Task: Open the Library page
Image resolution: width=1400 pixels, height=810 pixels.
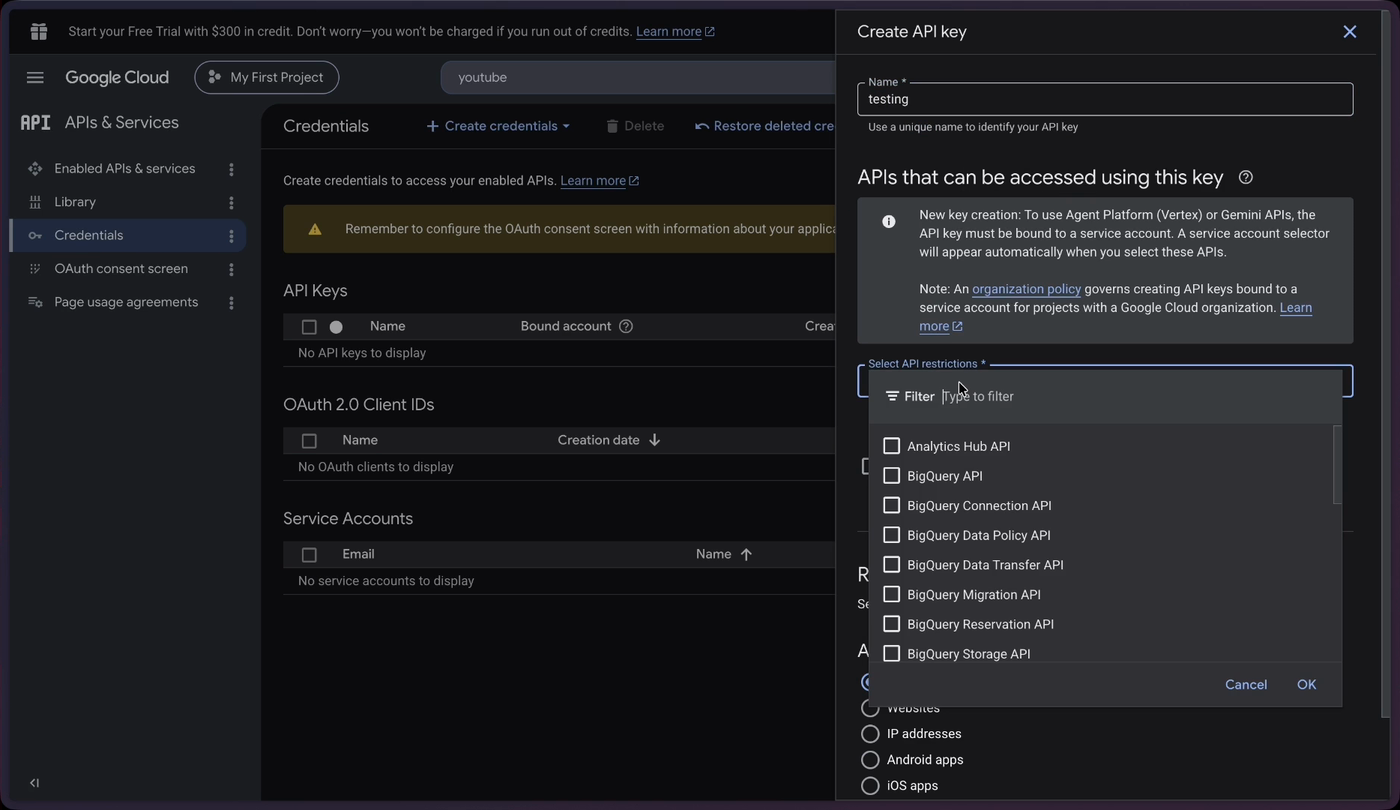Action: (75, 202)
